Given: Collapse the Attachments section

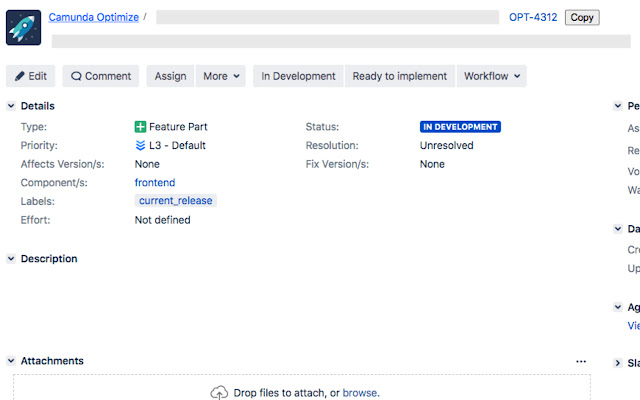Looking at the screenshot, I should (11, 361).
